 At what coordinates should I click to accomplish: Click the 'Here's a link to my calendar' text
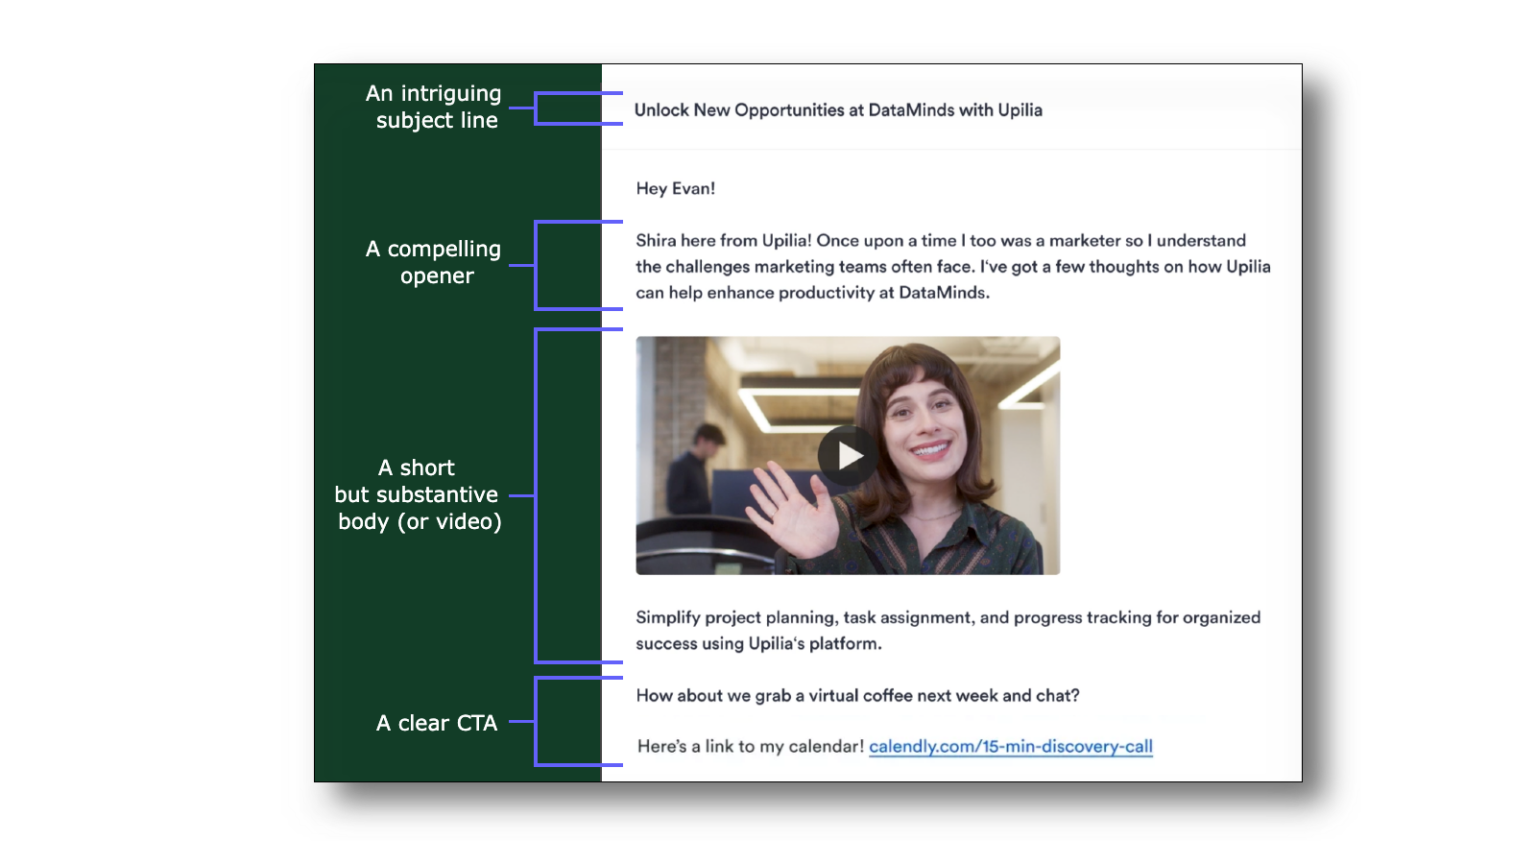pos(748,746)
